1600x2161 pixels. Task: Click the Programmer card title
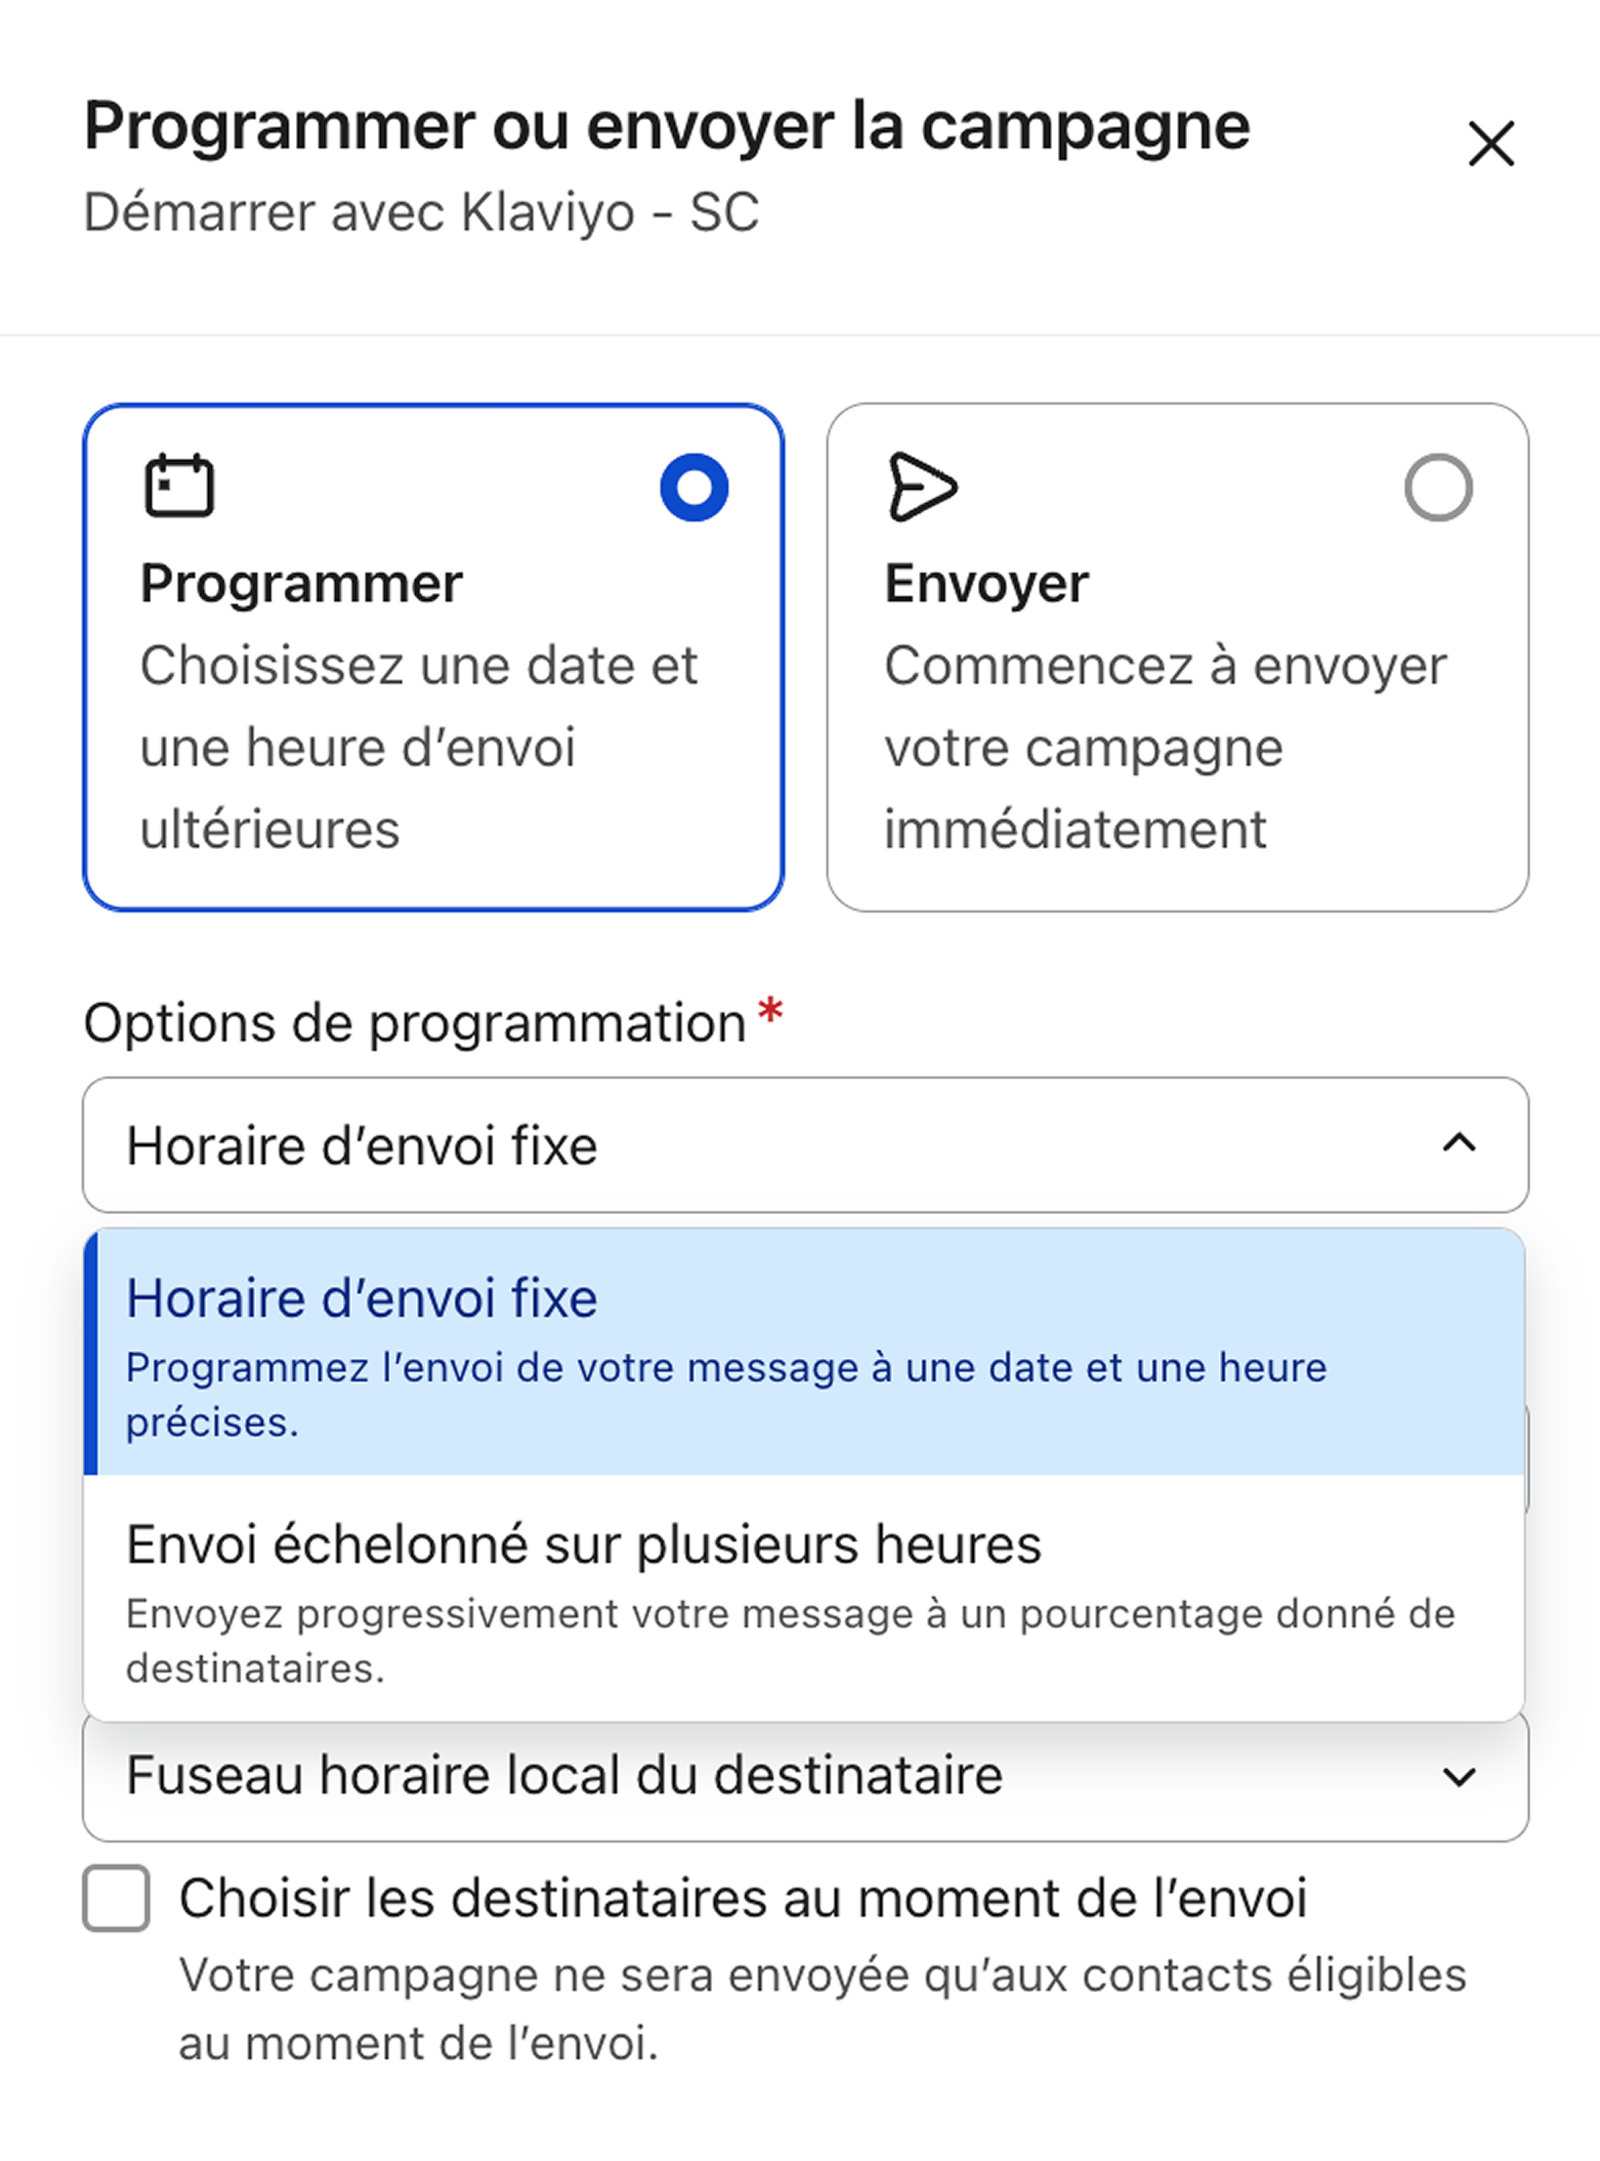(x=301, y=584)
